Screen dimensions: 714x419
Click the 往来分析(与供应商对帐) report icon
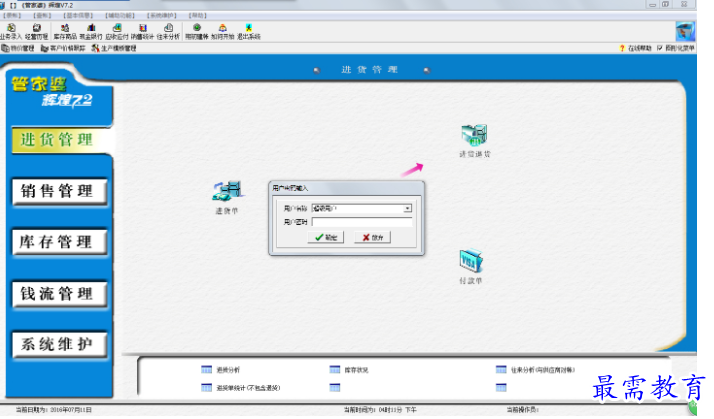click(501, 369)
